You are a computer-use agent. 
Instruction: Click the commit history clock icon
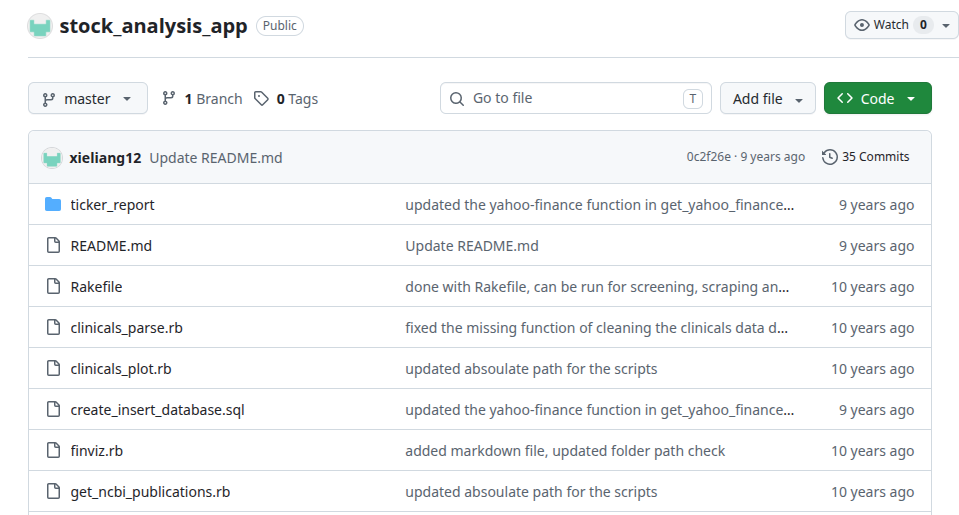[x=829, y=157]
